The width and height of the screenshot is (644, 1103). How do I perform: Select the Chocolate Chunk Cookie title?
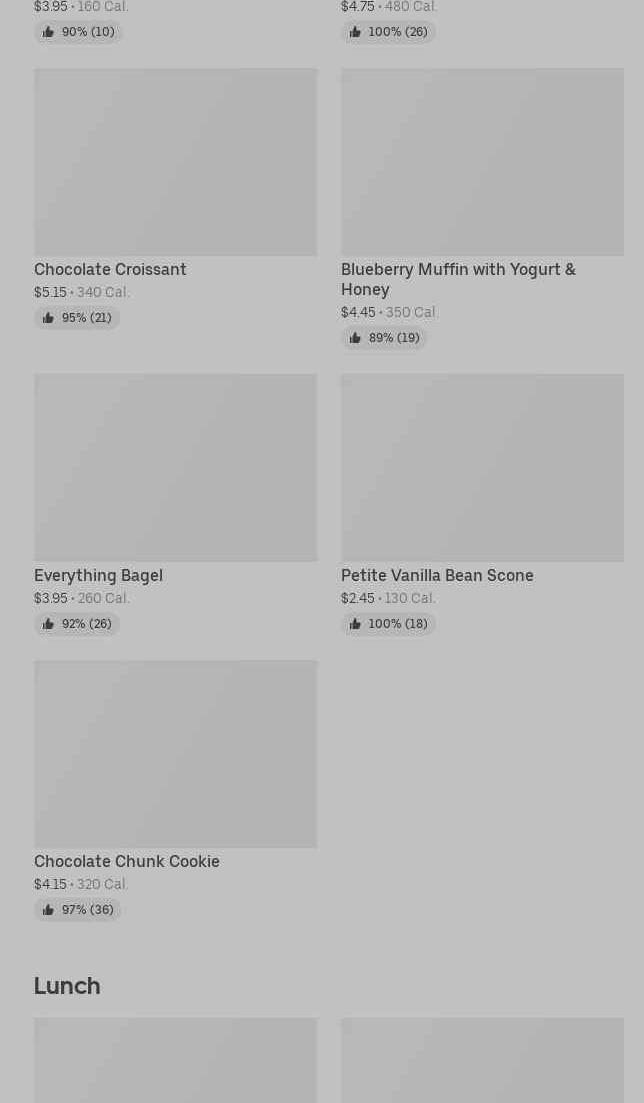point(127,861)
